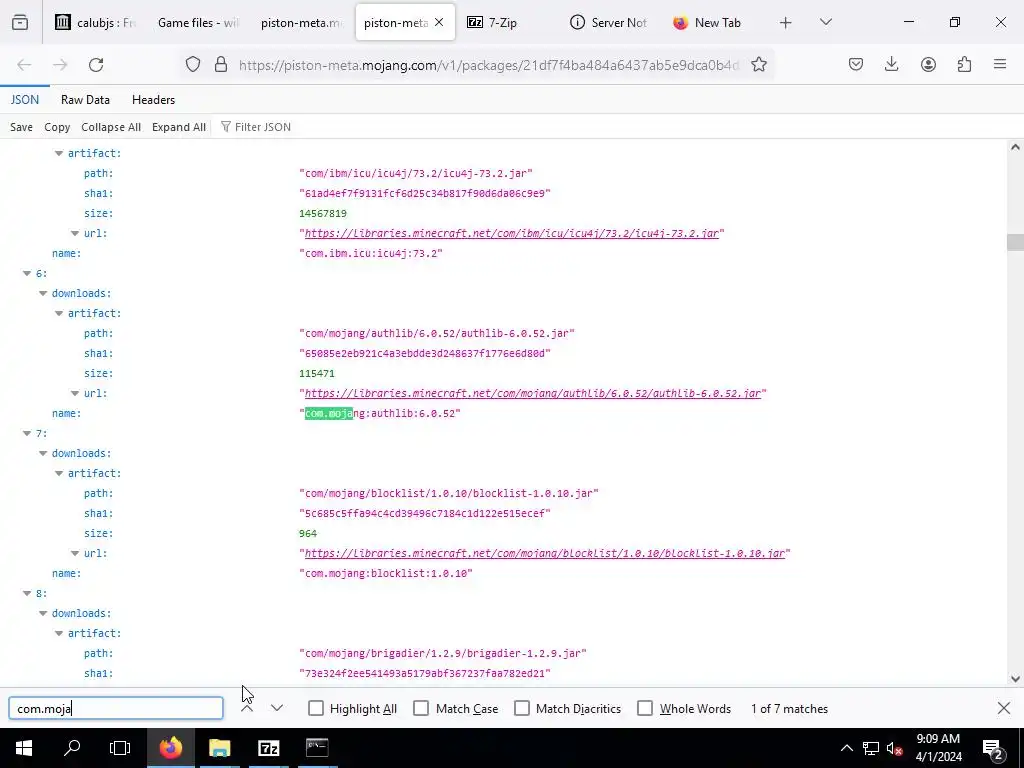The image size is (1024, 768).
Task: Open Windows Start menu
Action: coord(24,748)
